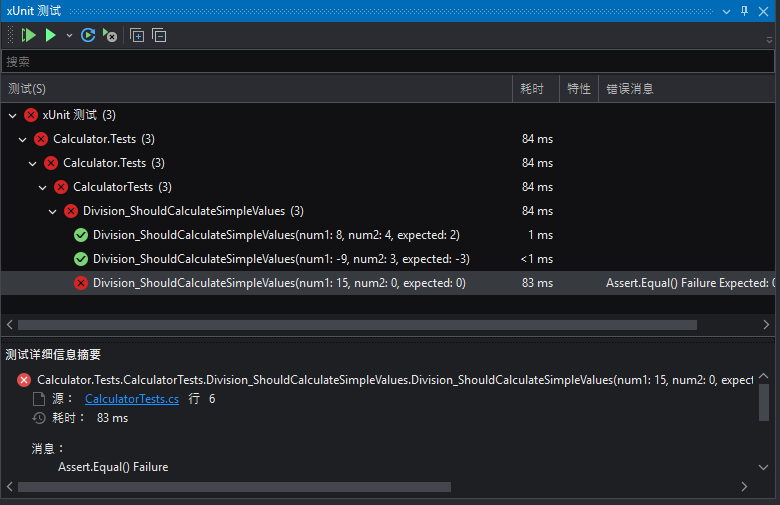Open window position dropdown menu
780x505 pixels.
pos(726,11)
